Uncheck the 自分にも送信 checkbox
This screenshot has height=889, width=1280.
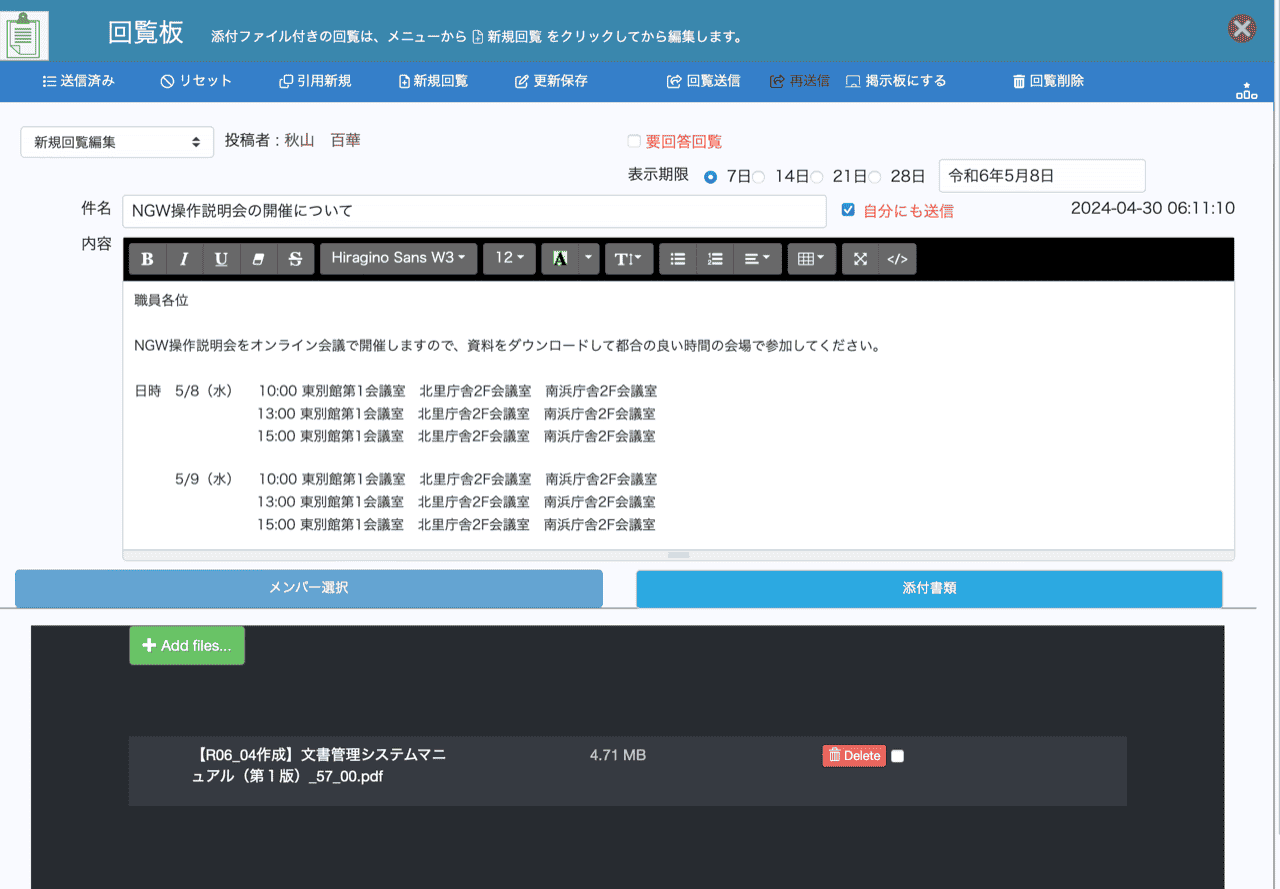coord(848,210)
